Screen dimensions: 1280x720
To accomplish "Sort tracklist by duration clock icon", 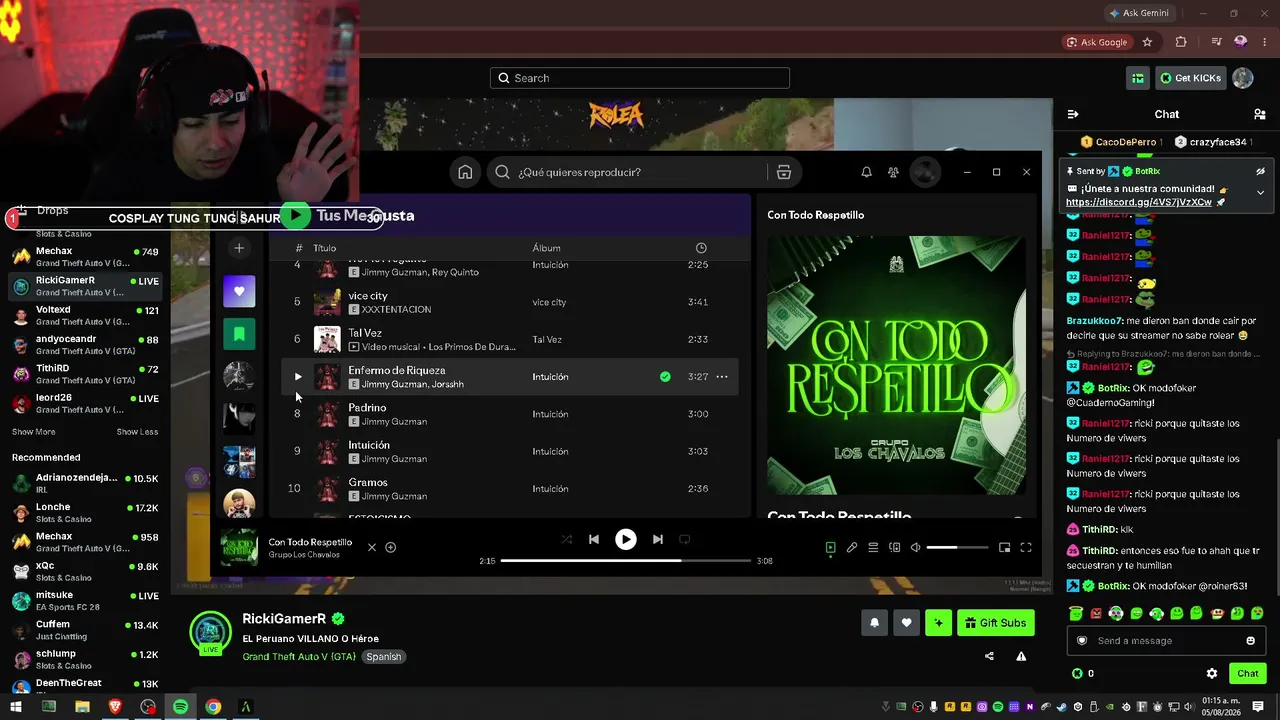I will point(701,248).
